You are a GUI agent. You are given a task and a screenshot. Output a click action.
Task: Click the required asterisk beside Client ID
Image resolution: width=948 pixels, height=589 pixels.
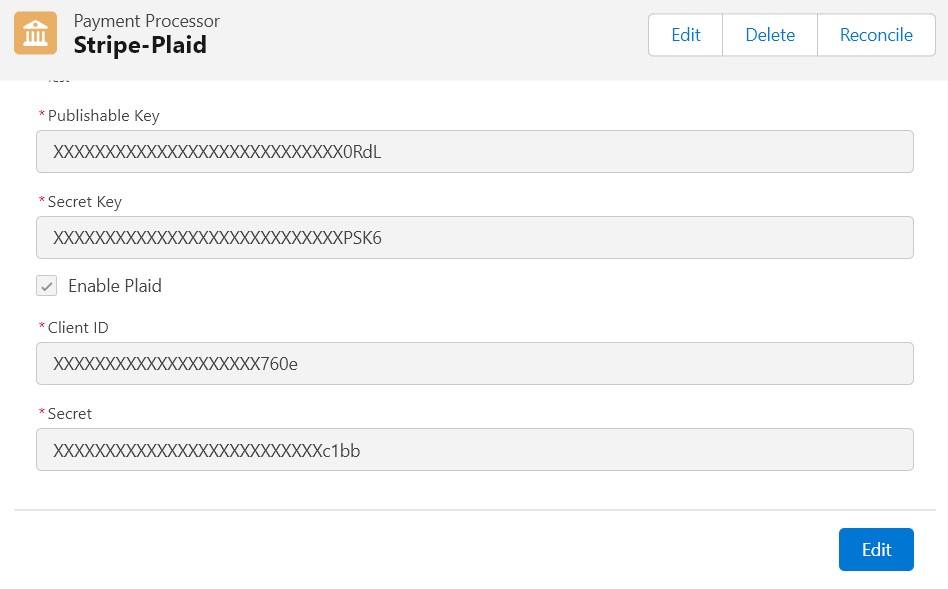(x=42, y=328)
